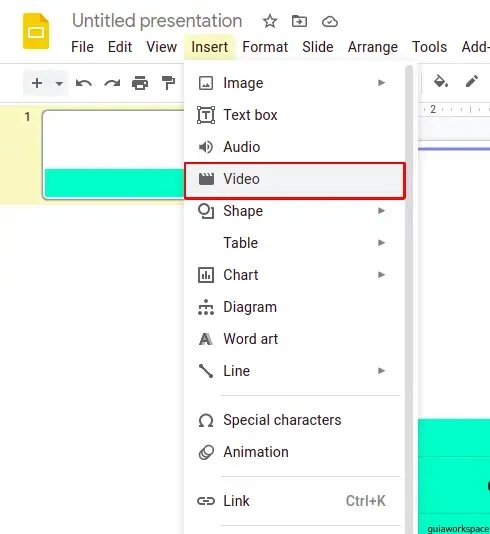Viewport: 490px width, 534px height.
Task: Open the Animation panel
Action: point(295,452)
